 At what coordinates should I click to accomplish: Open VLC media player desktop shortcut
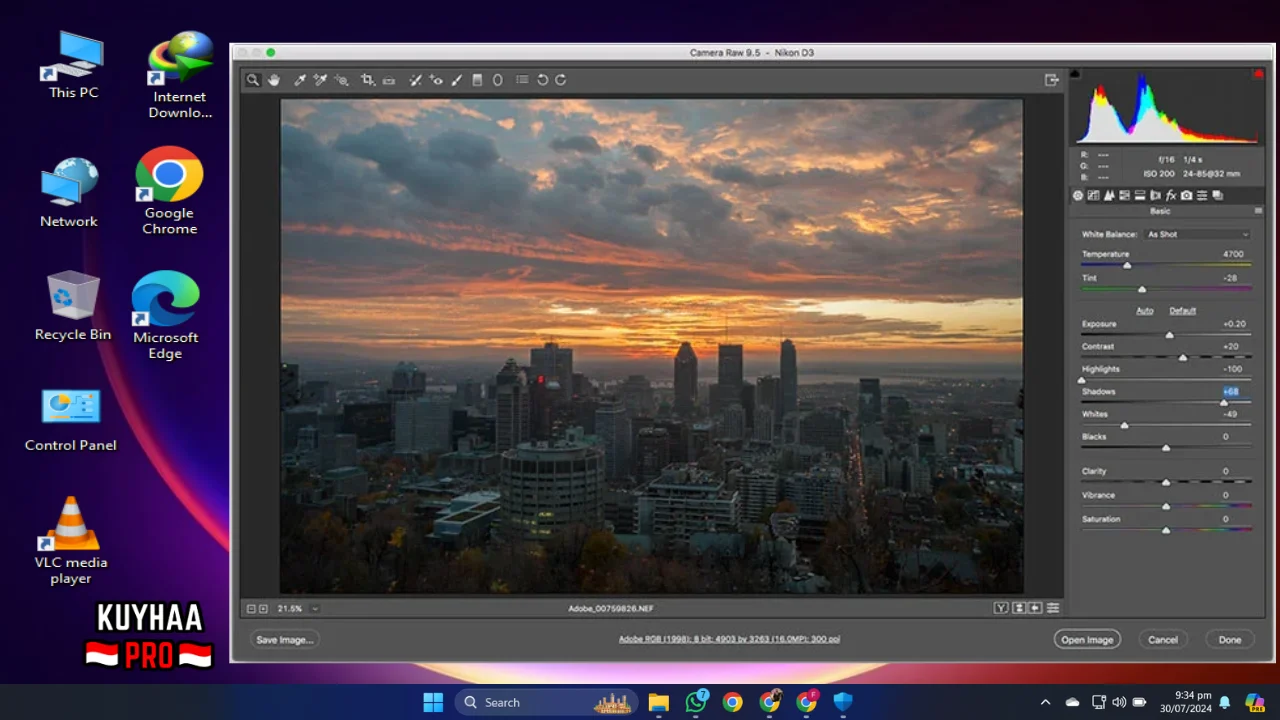(71, 540)
